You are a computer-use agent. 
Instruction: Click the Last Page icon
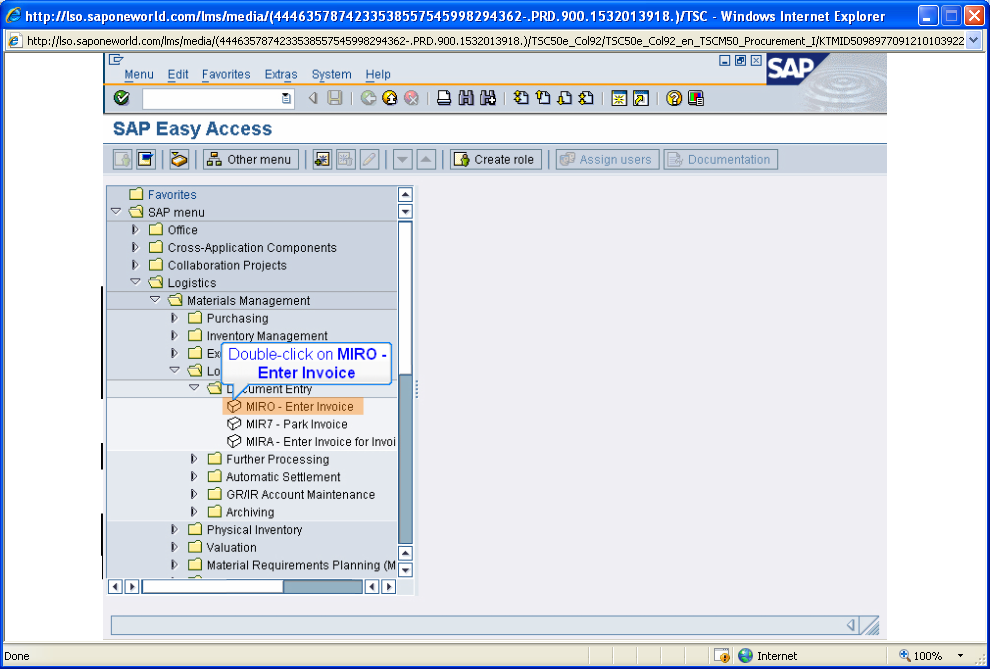(586, 98)
